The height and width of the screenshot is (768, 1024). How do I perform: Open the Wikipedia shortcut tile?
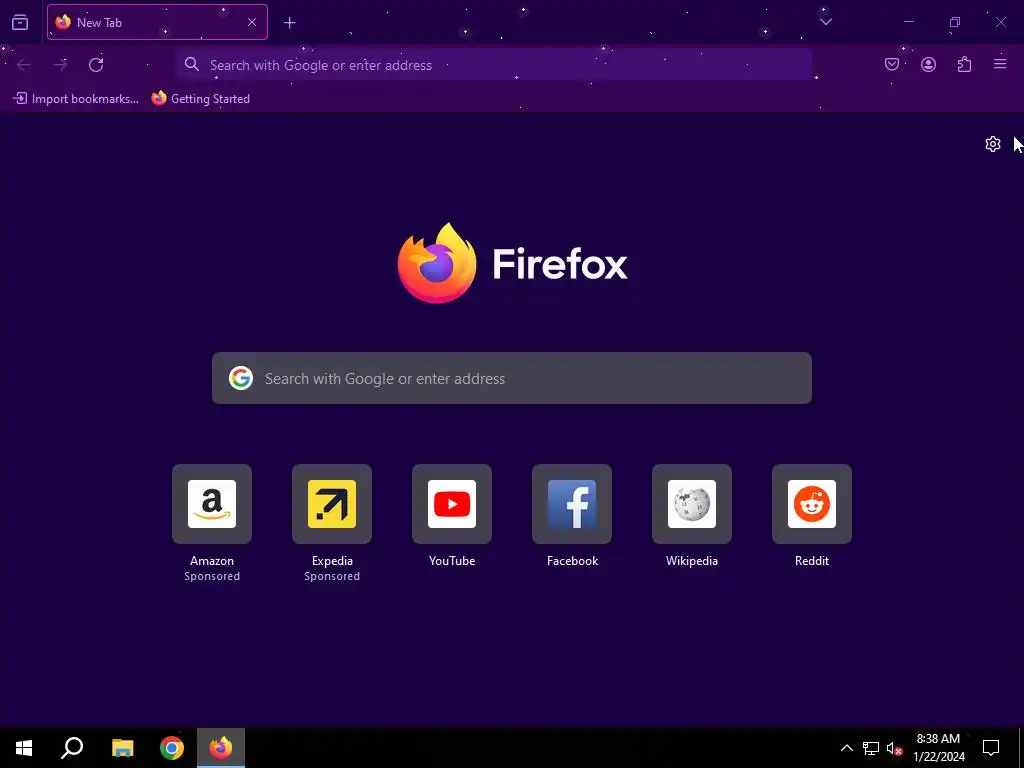coord(692,504)
